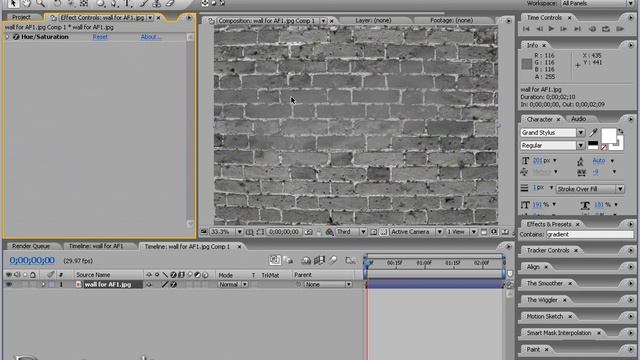Hide shy layers button in timeline
640x360 pixels.
[306, 260]
